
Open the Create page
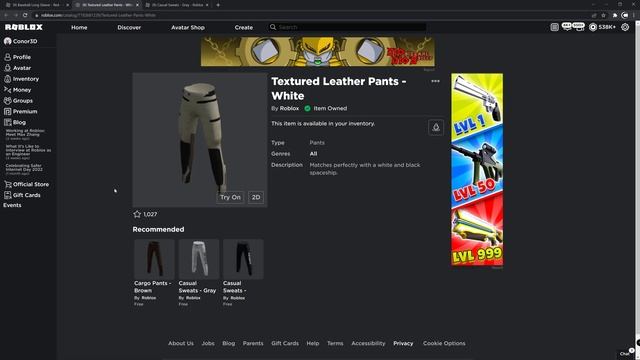pos(244,27)
